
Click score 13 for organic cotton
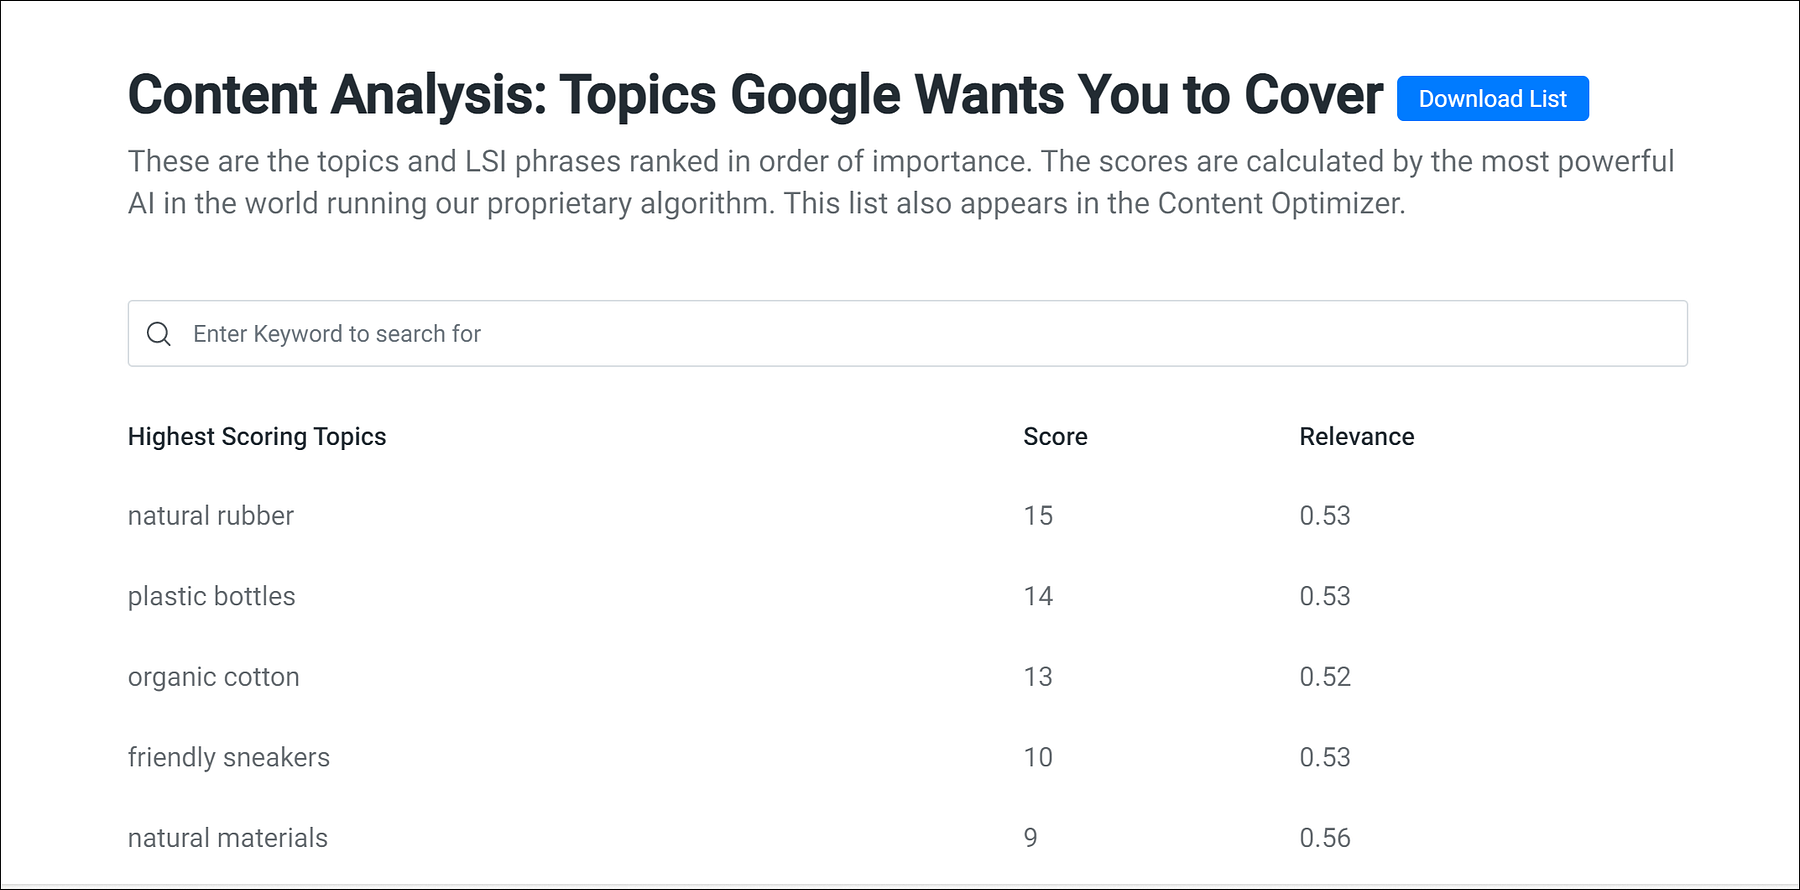1038,677
